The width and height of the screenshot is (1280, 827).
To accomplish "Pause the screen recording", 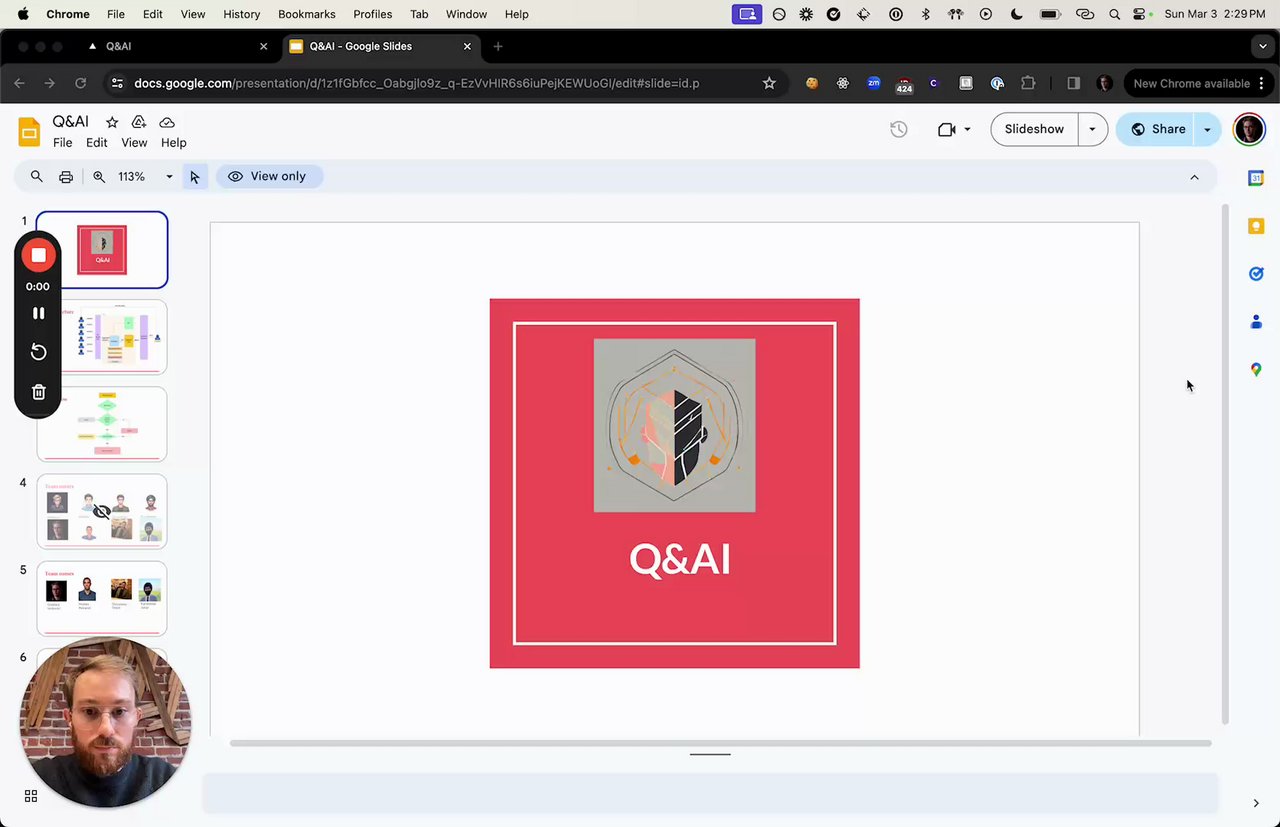I will click(38, 313).
